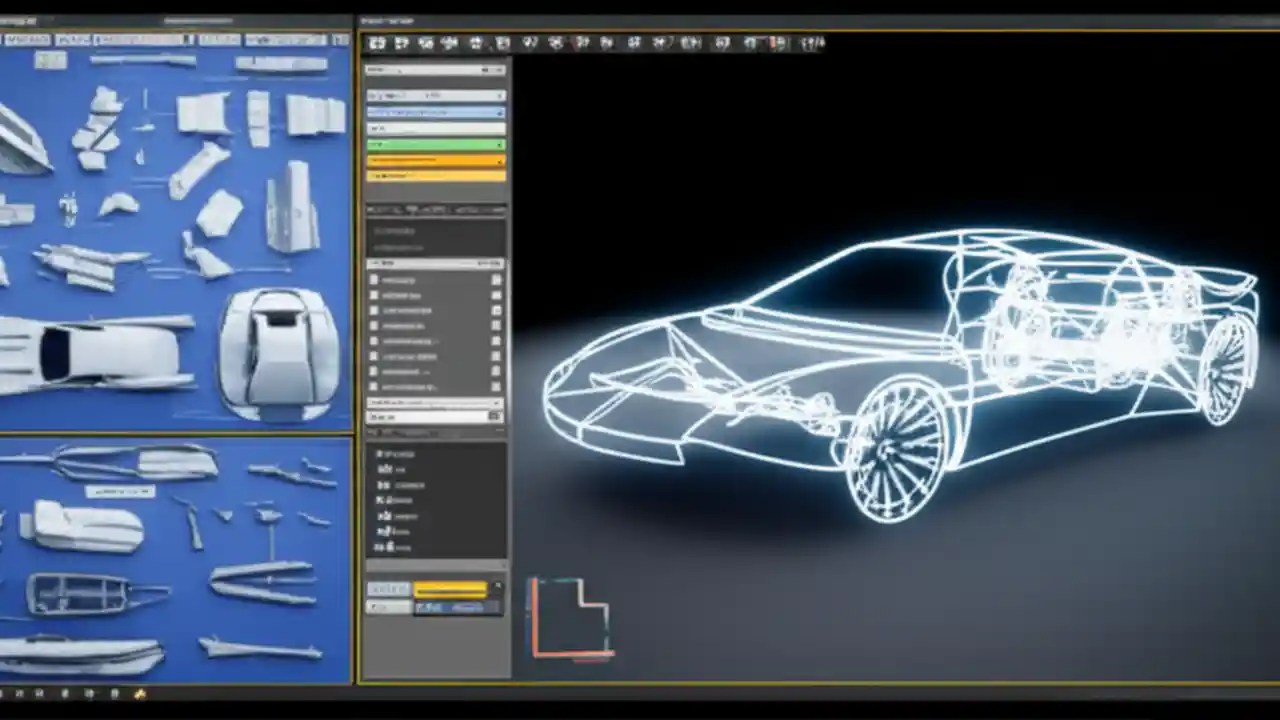The height and width of the screenshot is (720, 1280).
Task: Click the search field button in the panel header
Action: click(x=488, y=69)
